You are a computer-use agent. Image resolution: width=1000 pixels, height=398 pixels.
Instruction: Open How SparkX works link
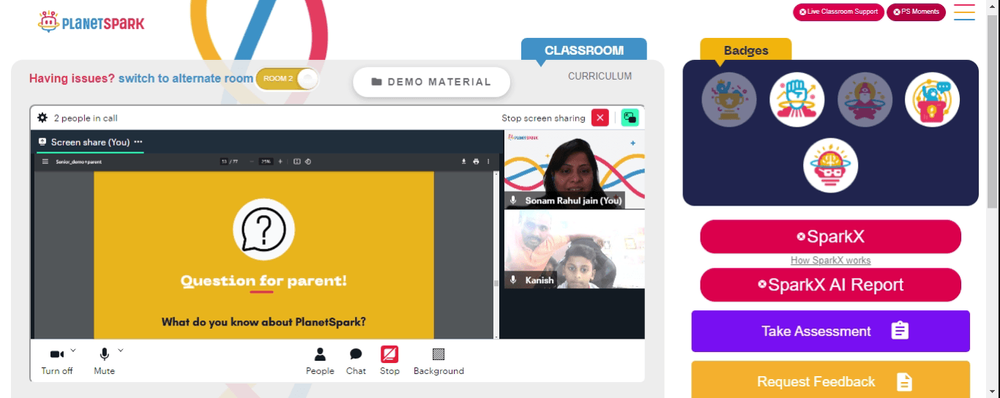click(x=830, y=260)
